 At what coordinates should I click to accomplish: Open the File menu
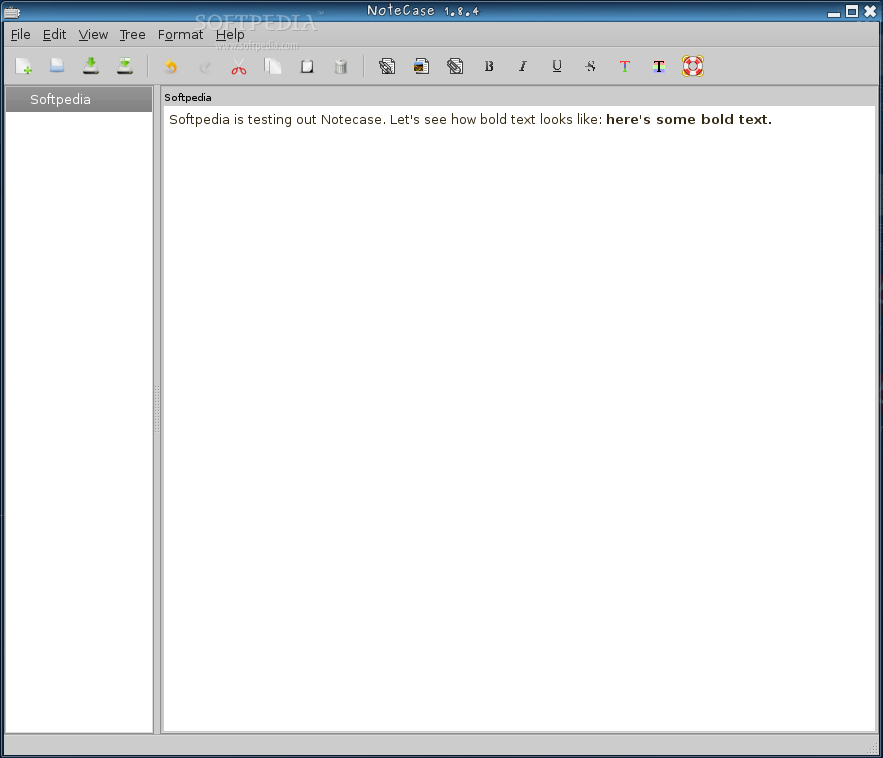pyautogui.click(x=21, y=35)
